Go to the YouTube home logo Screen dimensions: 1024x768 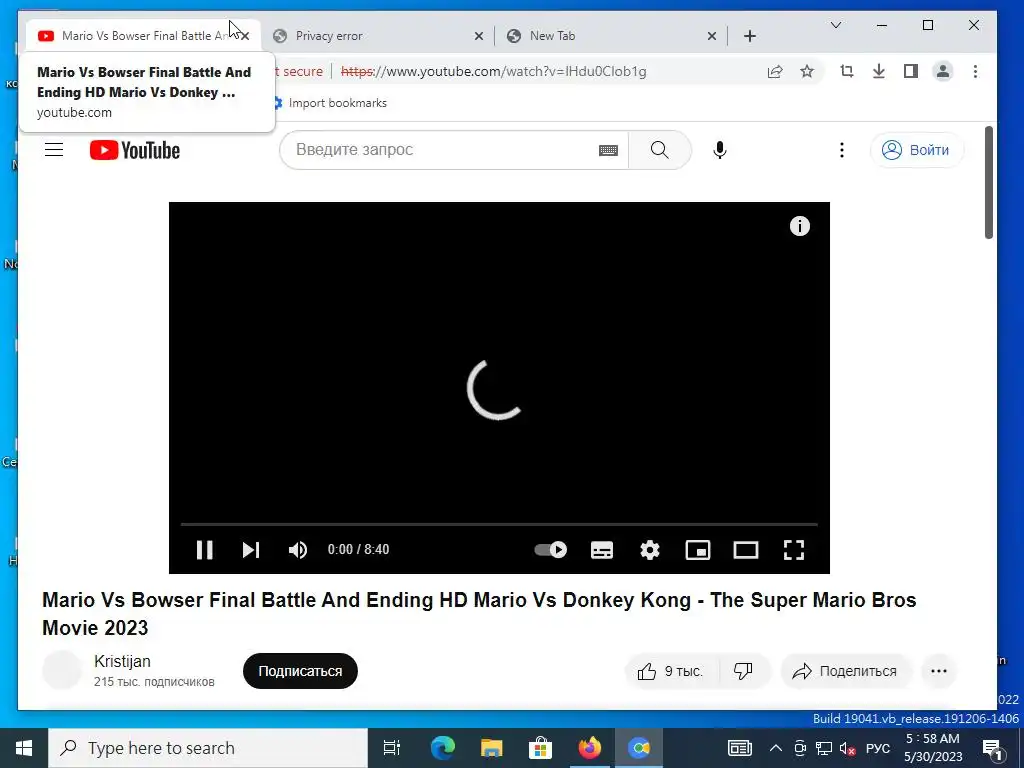[135, 150]
